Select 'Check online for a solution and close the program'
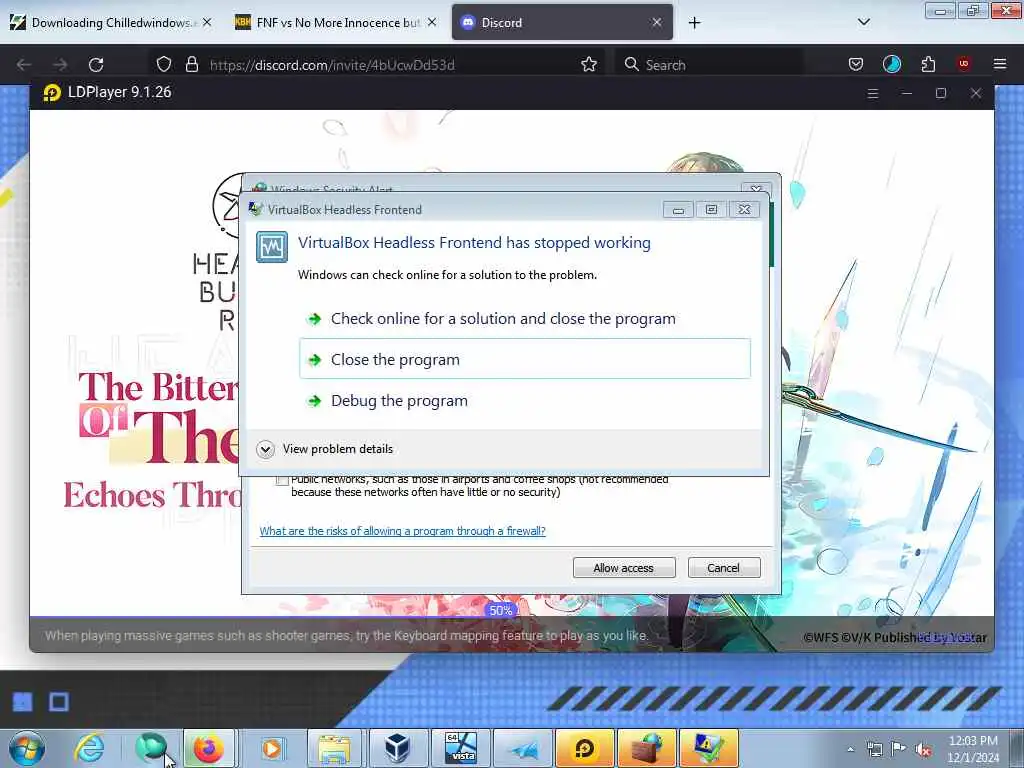This screenshot has width=1024, height=768. coord(503,319)
